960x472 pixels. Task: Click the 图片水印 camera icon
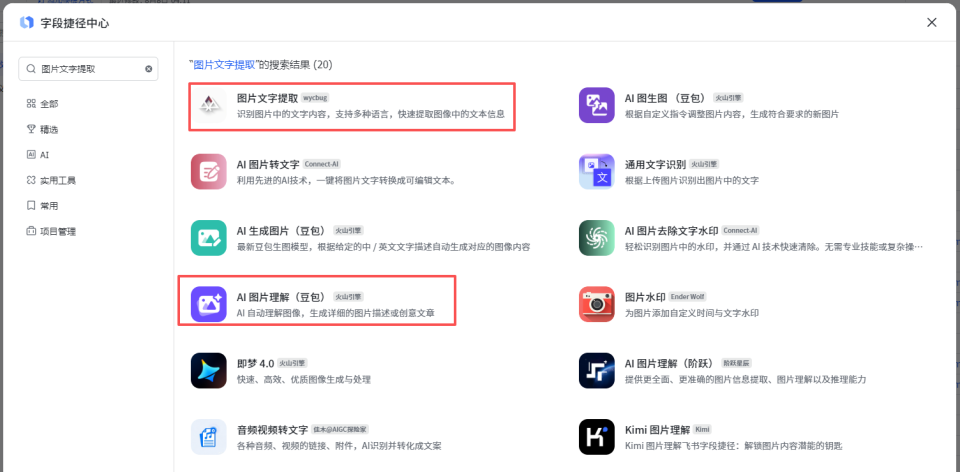click(x=597, y=304)
